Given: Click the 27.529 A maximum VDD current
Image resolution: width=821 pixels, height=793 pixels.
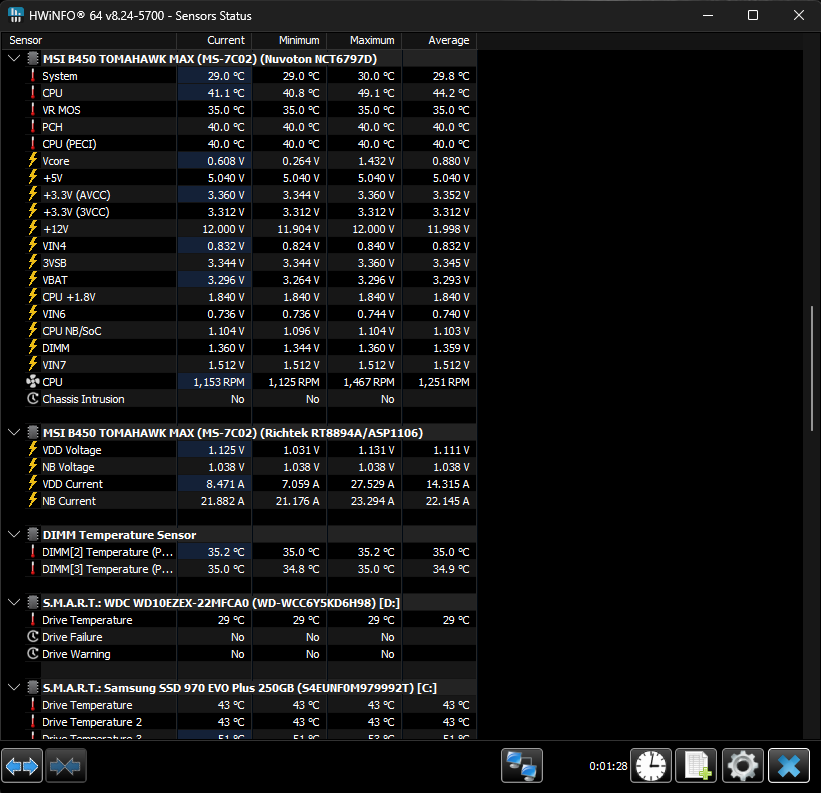Looking at the screenshot, I should 372,484.
